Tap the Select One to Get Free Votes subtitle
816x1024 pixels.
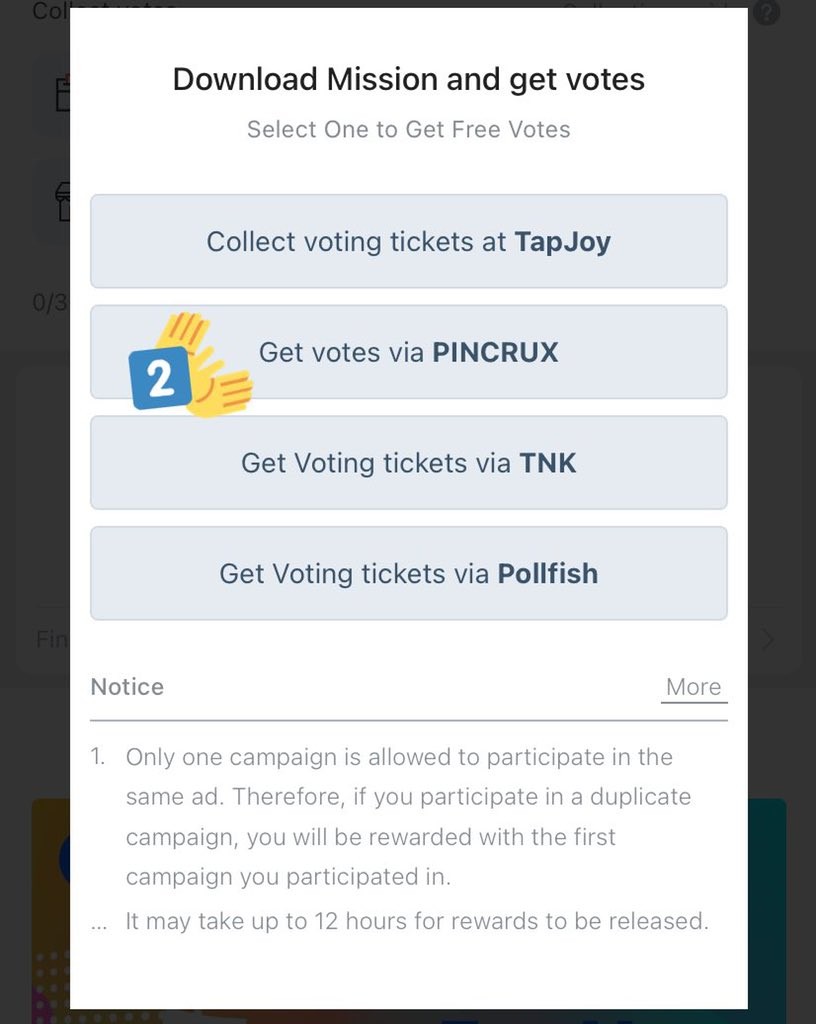coord(408,130)
